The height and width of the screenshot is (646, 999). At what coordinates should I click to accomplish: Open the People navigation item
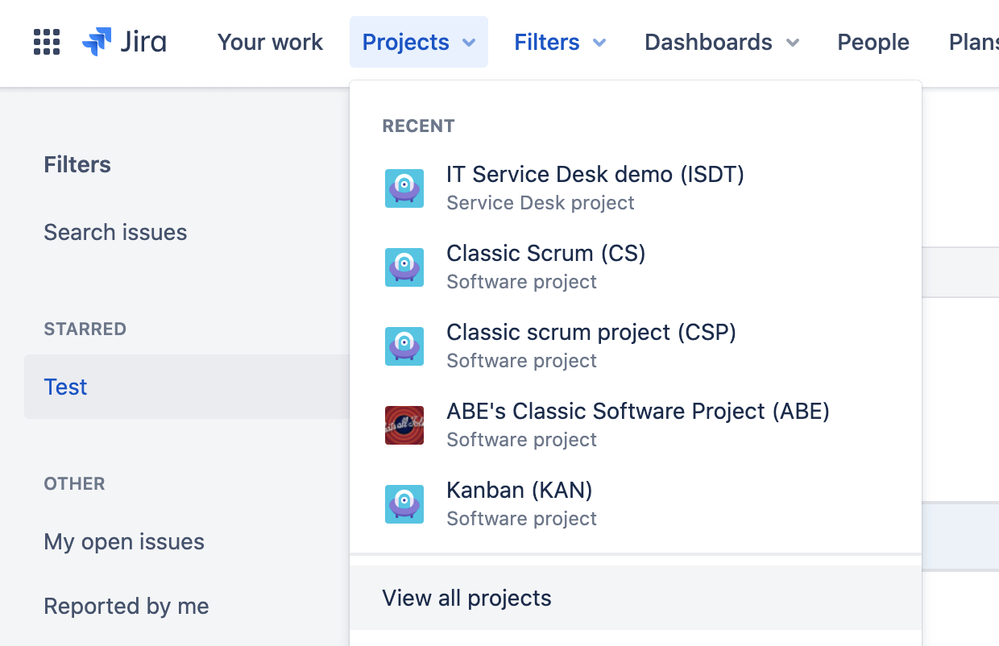click(873, 42)
